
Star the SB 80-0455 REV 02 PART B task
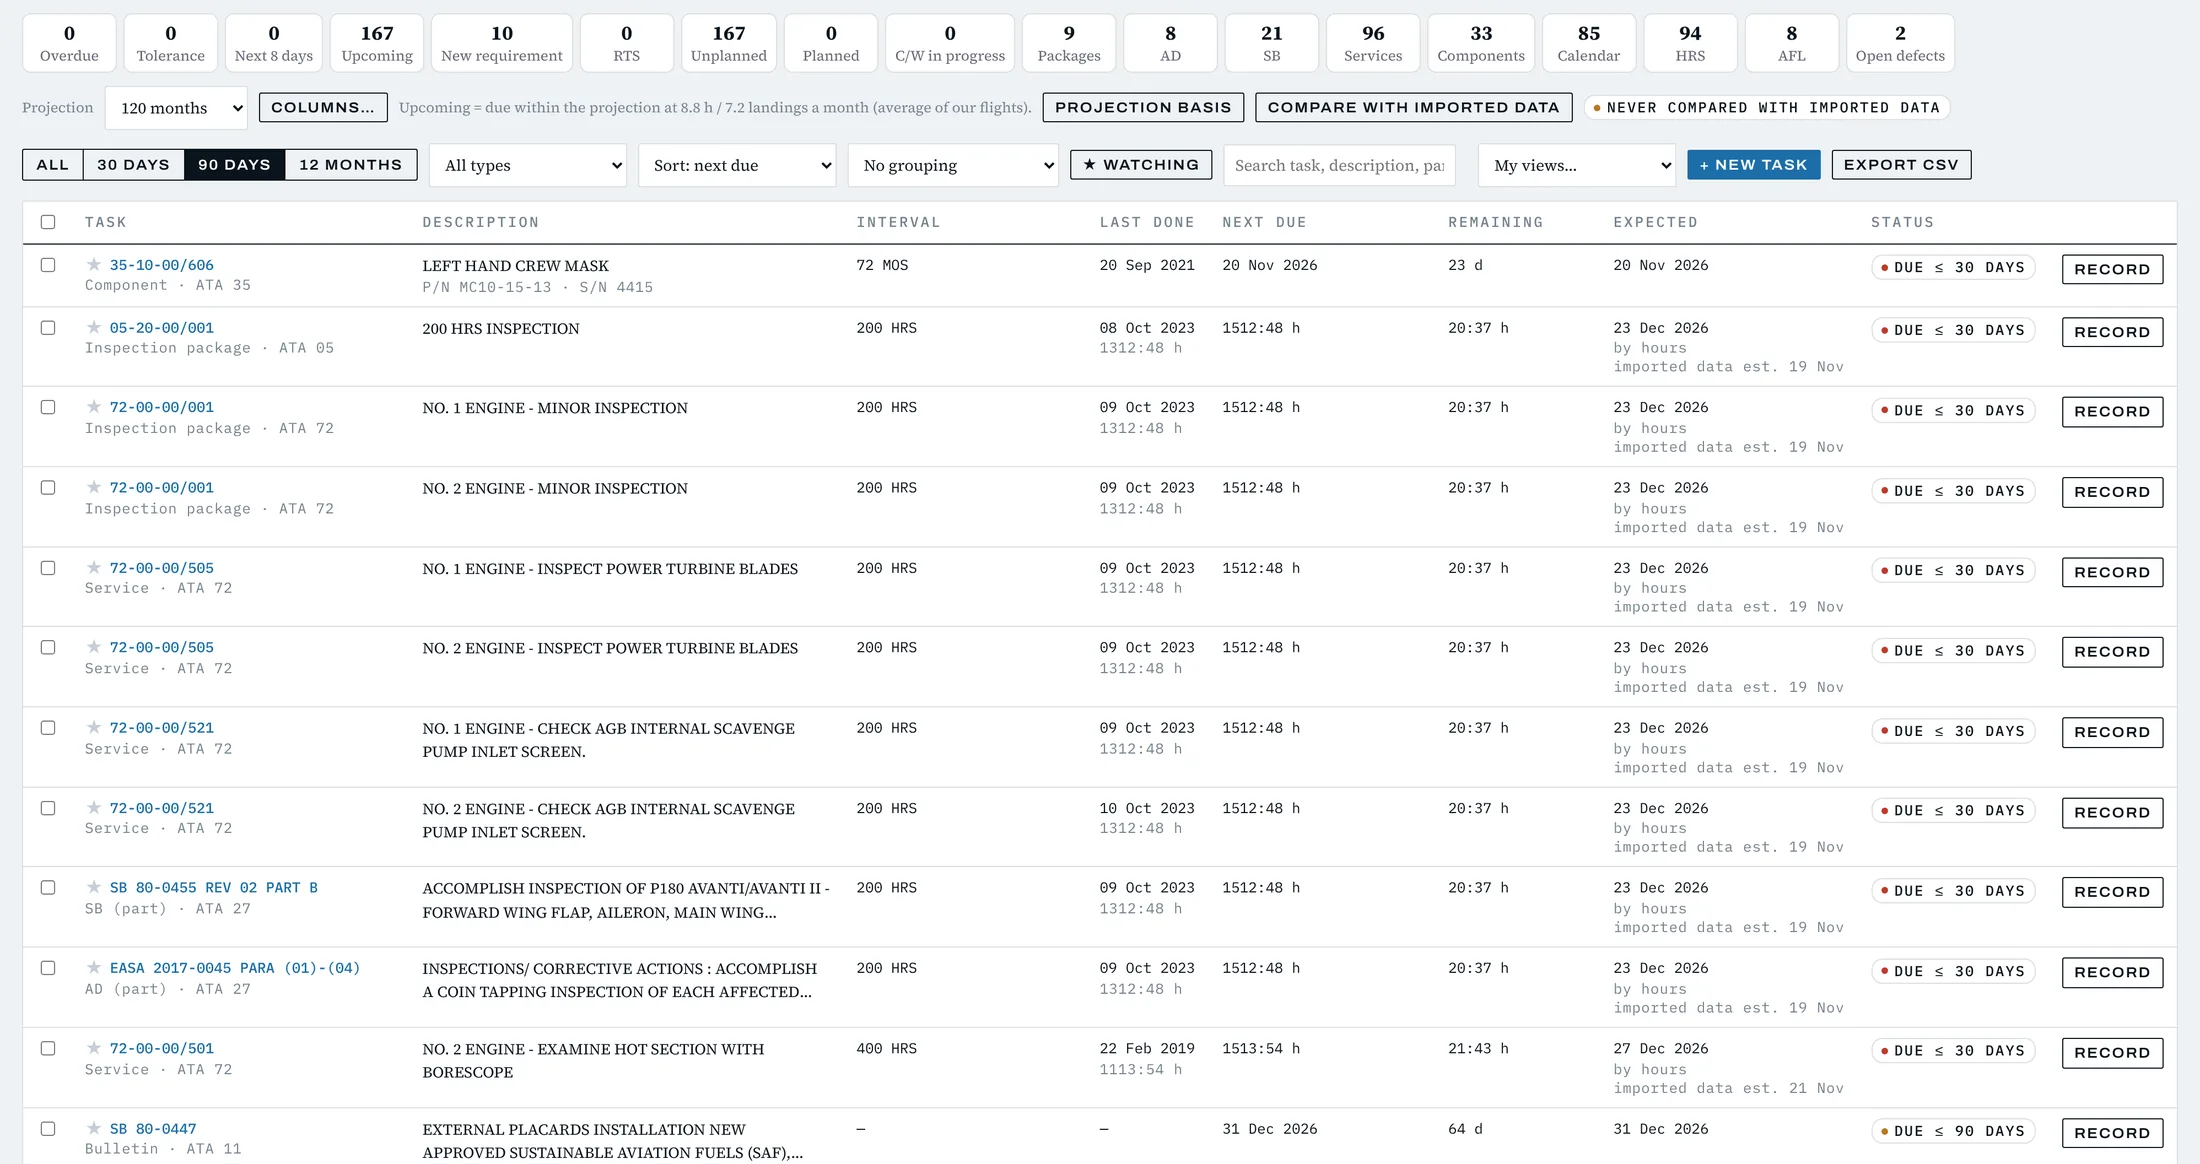click(94, 888)
